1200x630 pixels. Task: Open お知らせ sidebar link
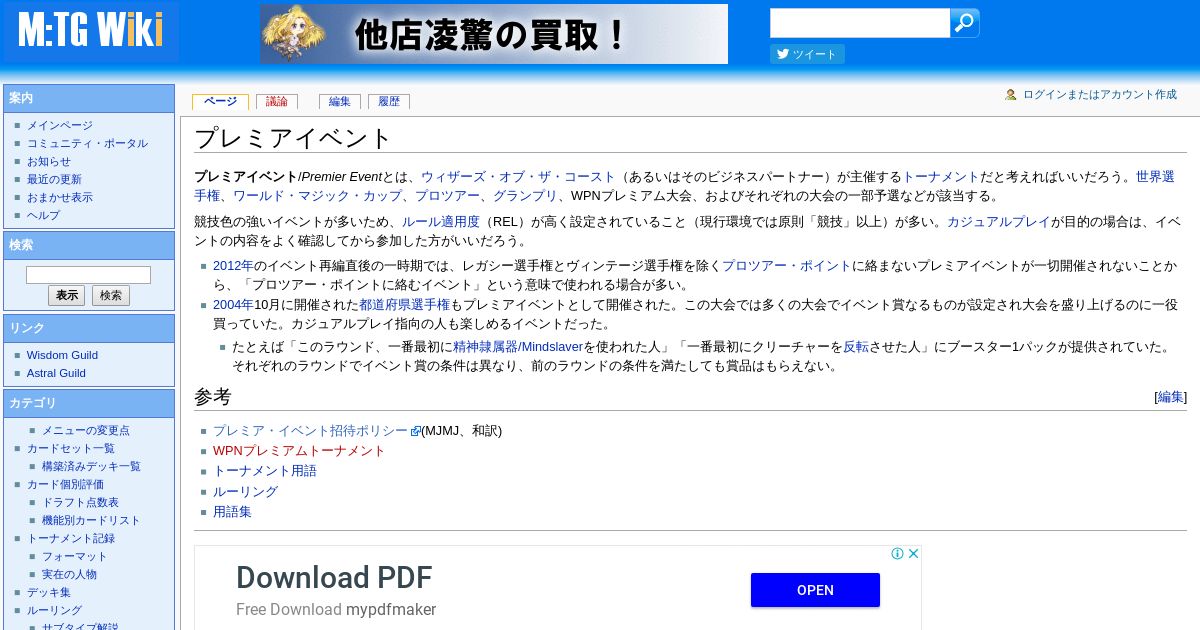point(49,161)
